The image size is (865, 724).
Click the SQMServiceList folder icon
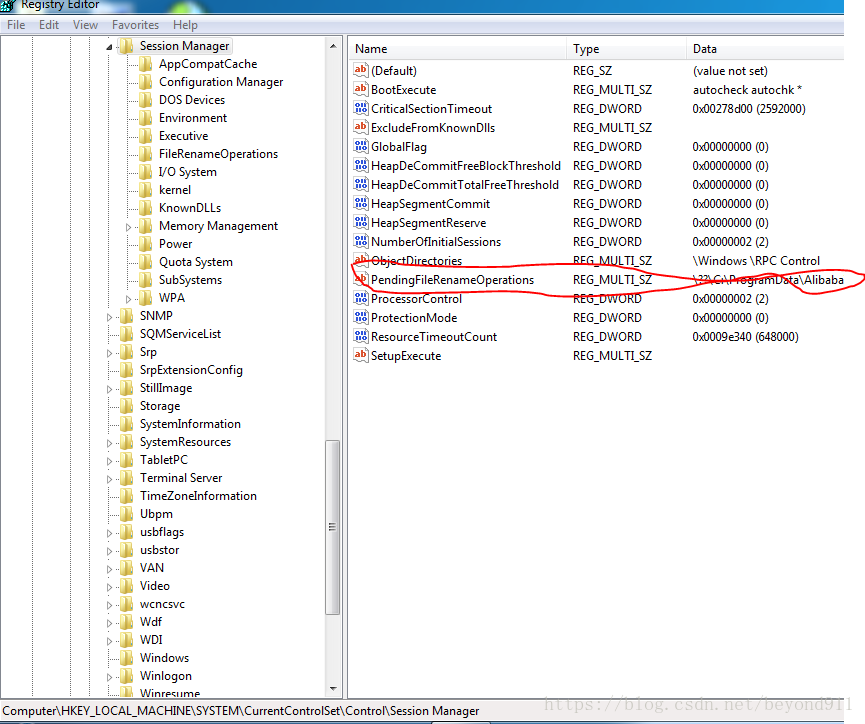pyautogui.click(x=126, y=334)
